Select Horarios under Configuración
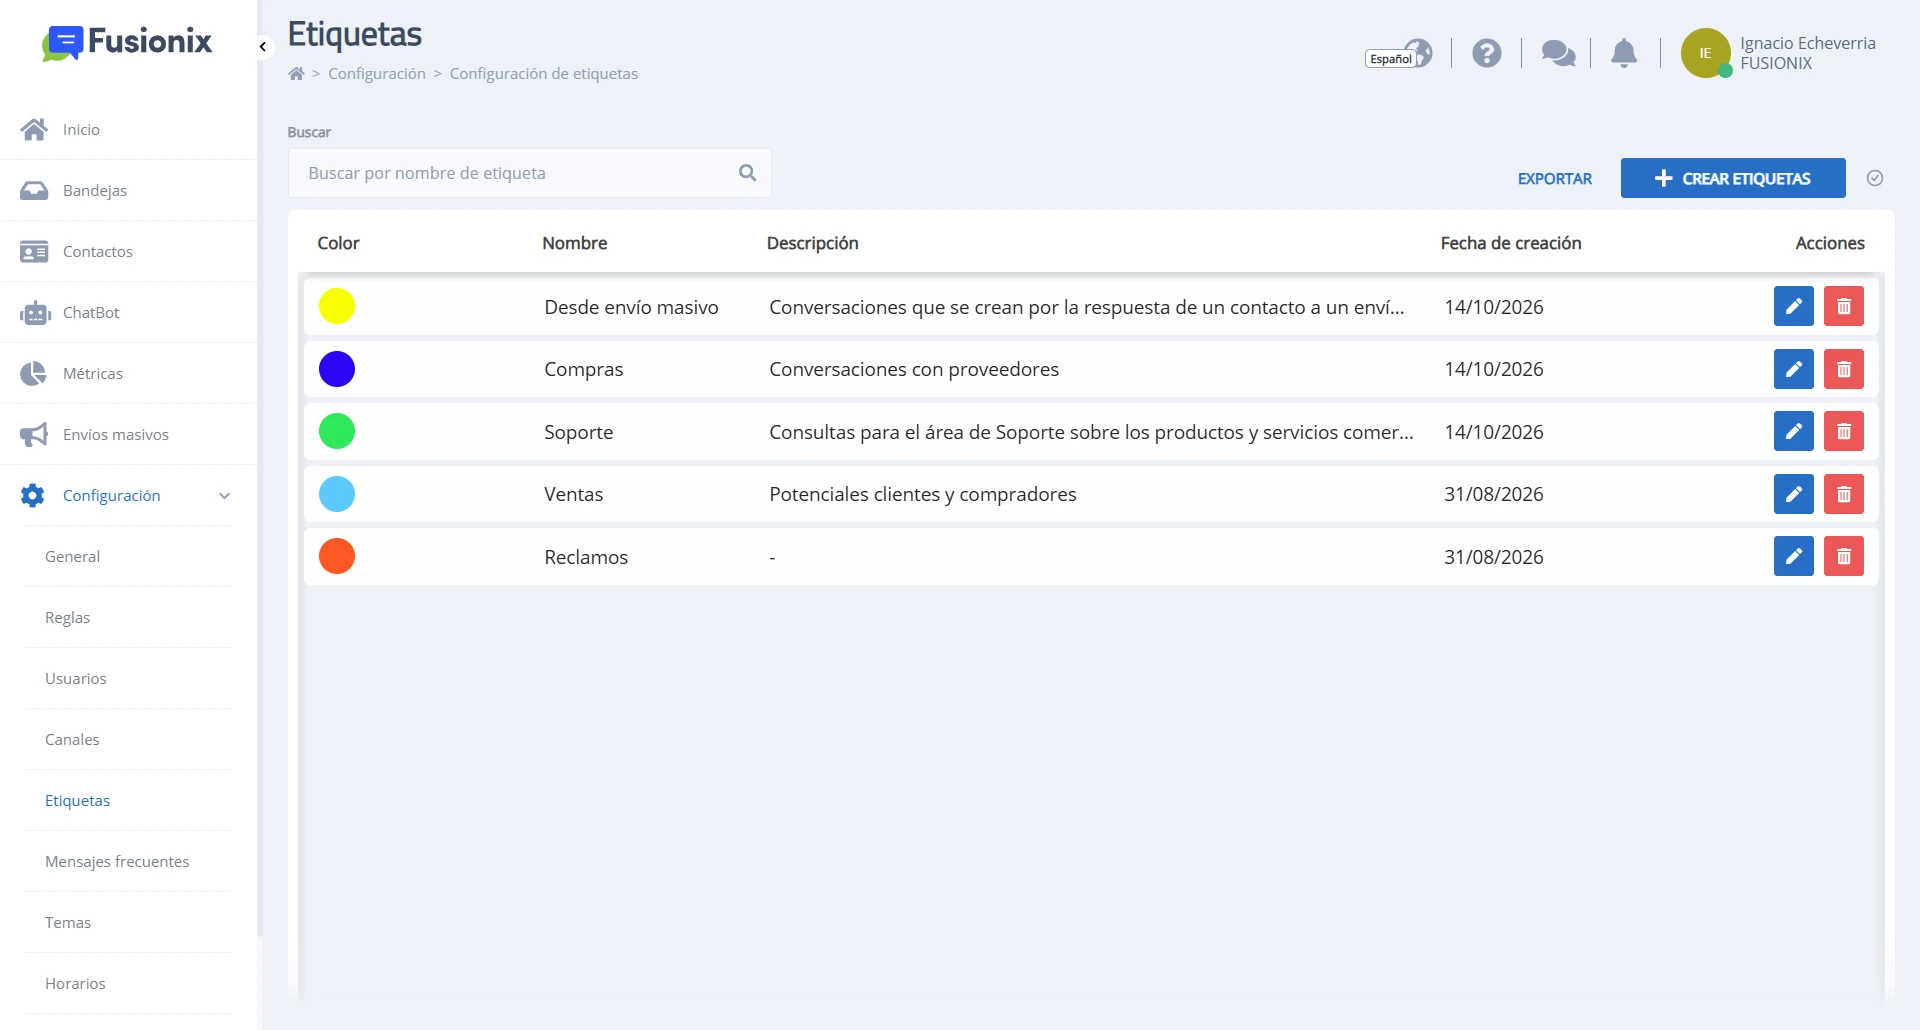Viewport: 1920px width, 1030px height. click(128, 984)
